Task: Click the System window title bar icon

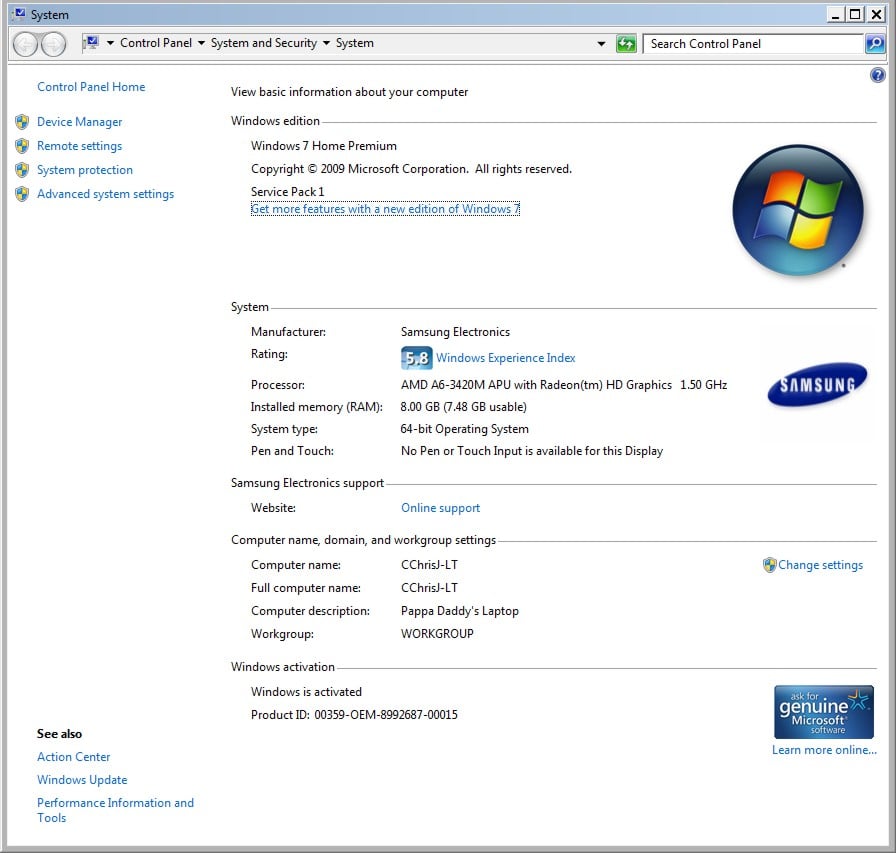Action: pyautogui.click(x=19, y=14)
